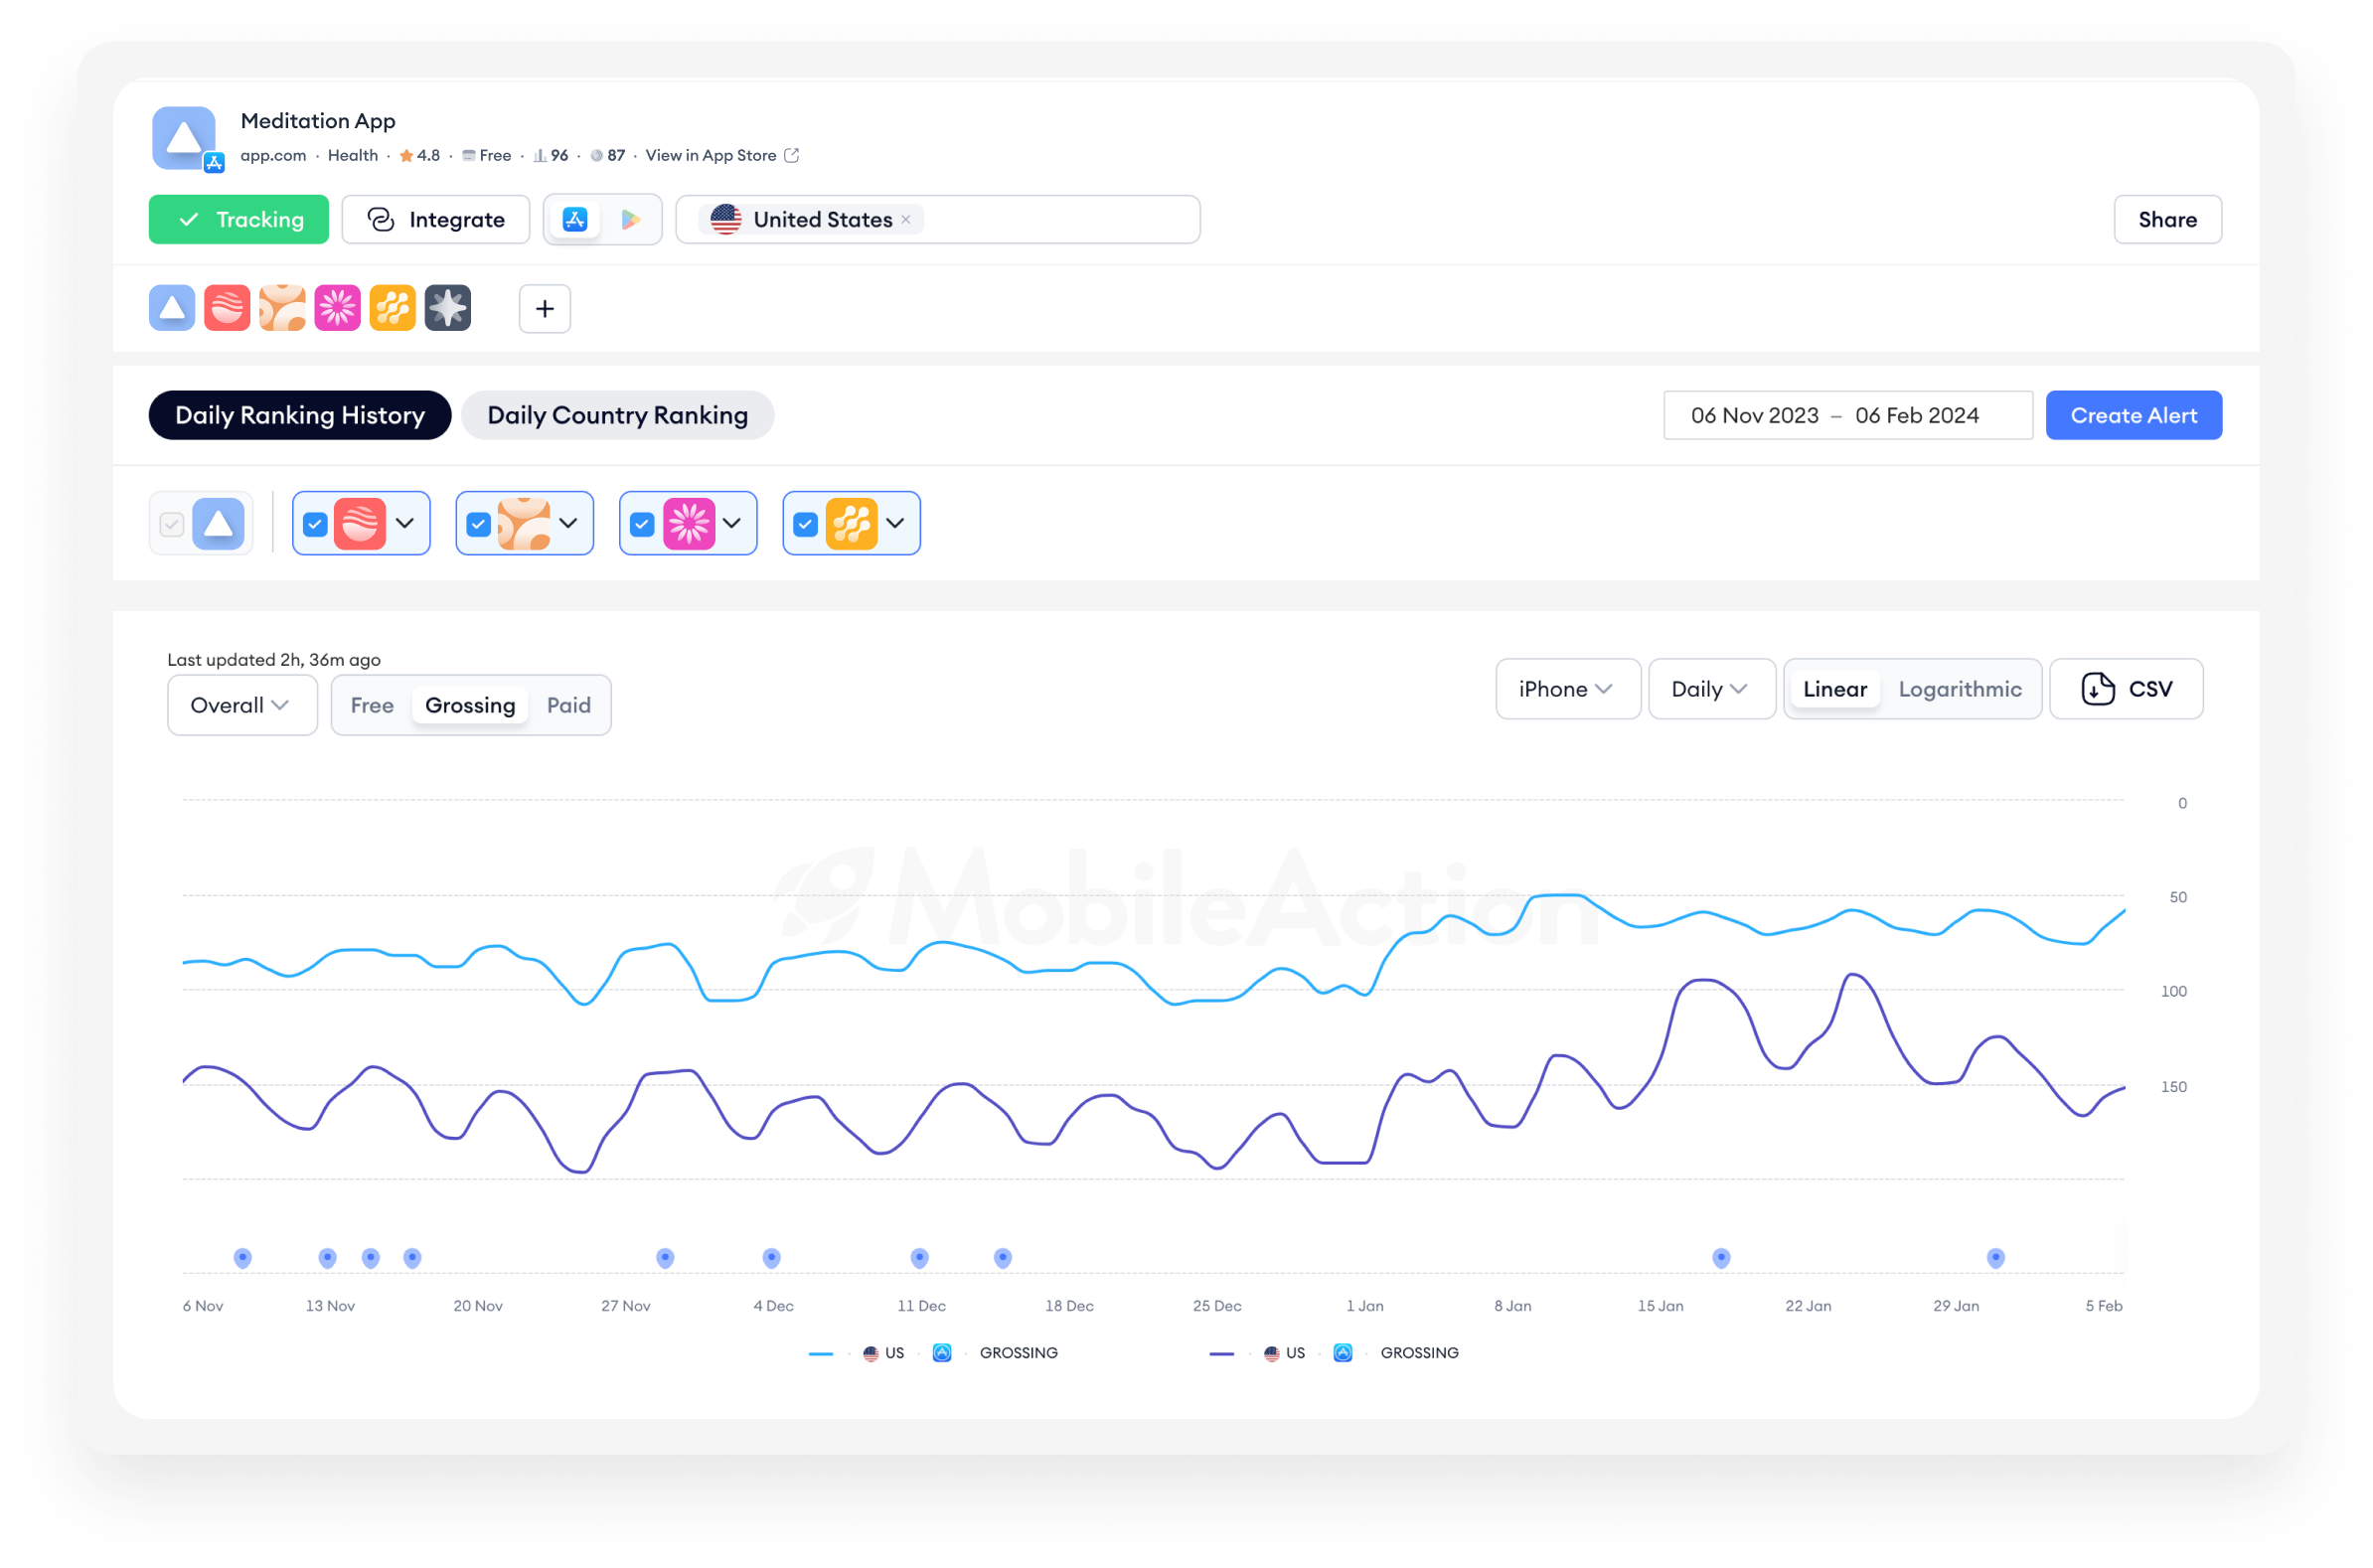
Task: Click the red striped circle competitor app icon
Action: tap(227, 308)
